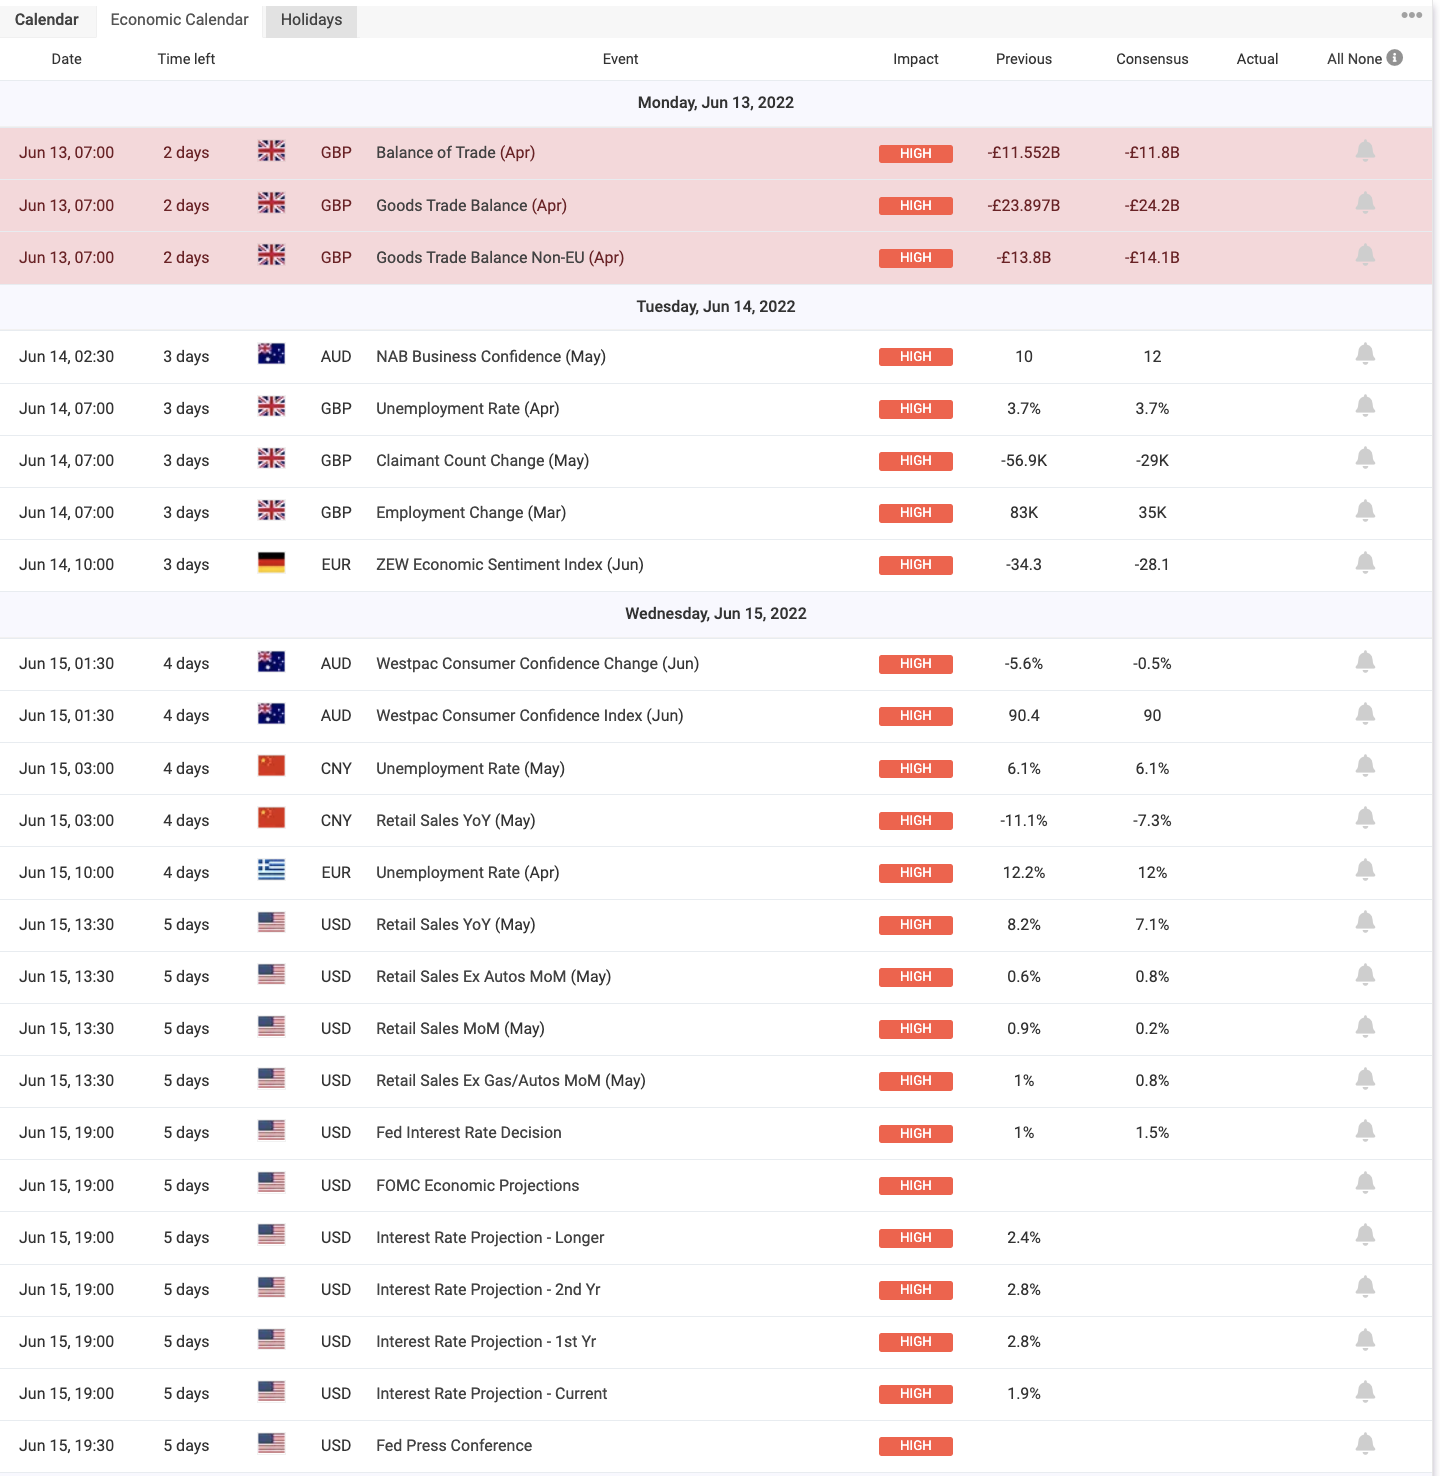Click Jun 15, 19:30 date cell
Viewport: 1440px width, 1476px height.
pos(67,1445)
